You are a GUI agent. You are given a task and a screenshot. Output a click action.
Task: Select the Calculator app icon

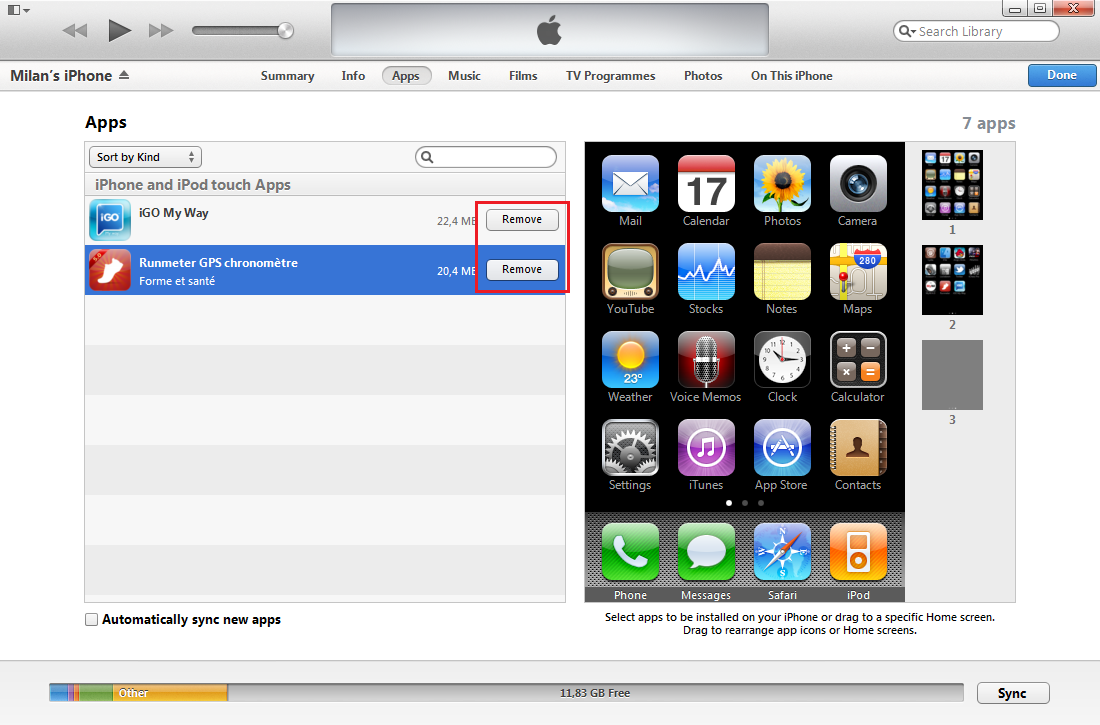point(858,359)
